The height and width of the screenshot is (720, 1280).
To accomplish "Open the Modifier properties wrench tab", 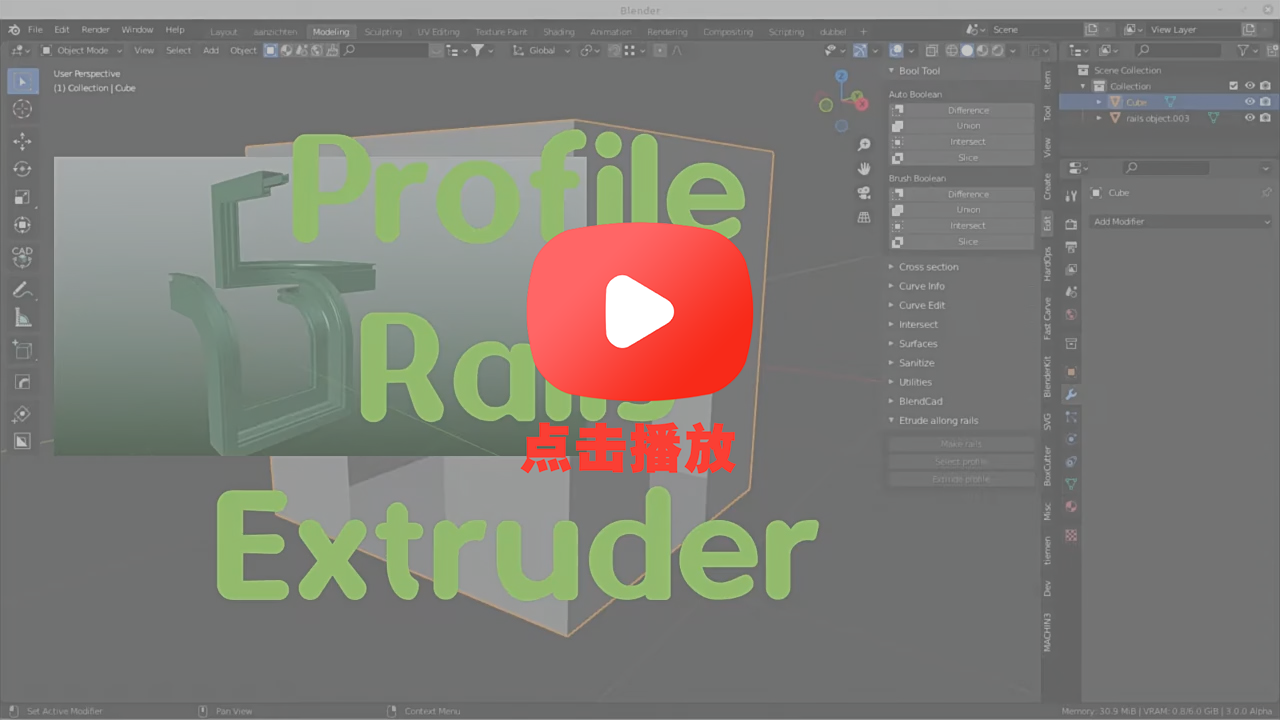I will [x=1071, y=394].
